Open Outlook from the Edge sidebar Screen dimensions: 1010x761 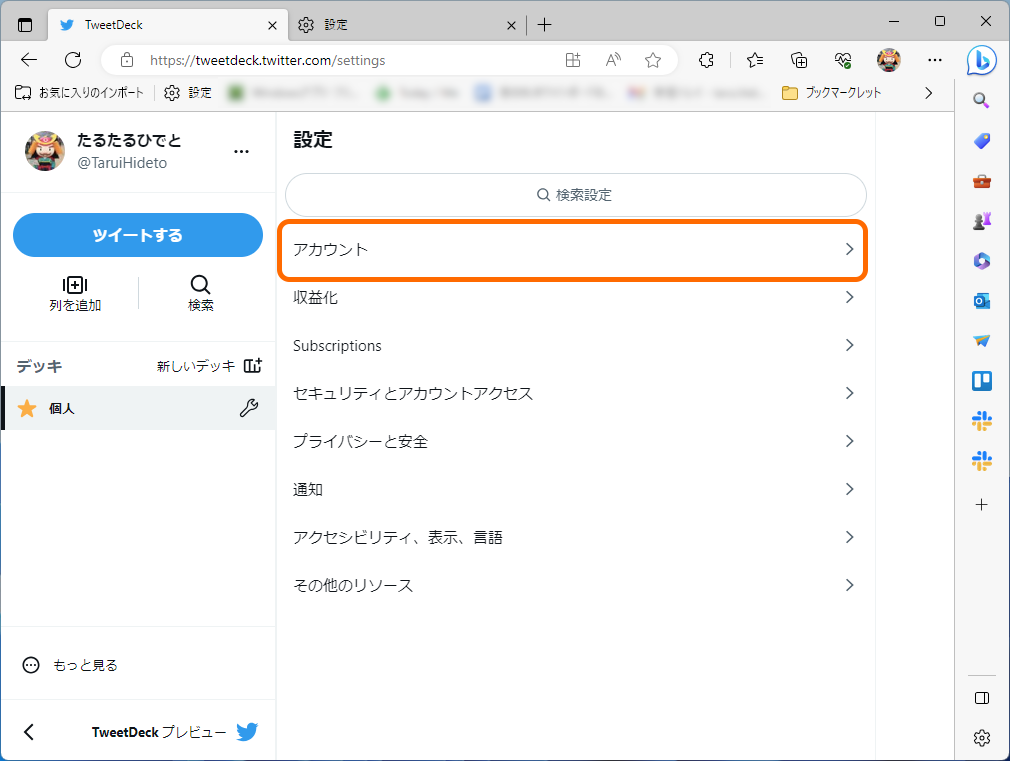(x=981, y=300)
